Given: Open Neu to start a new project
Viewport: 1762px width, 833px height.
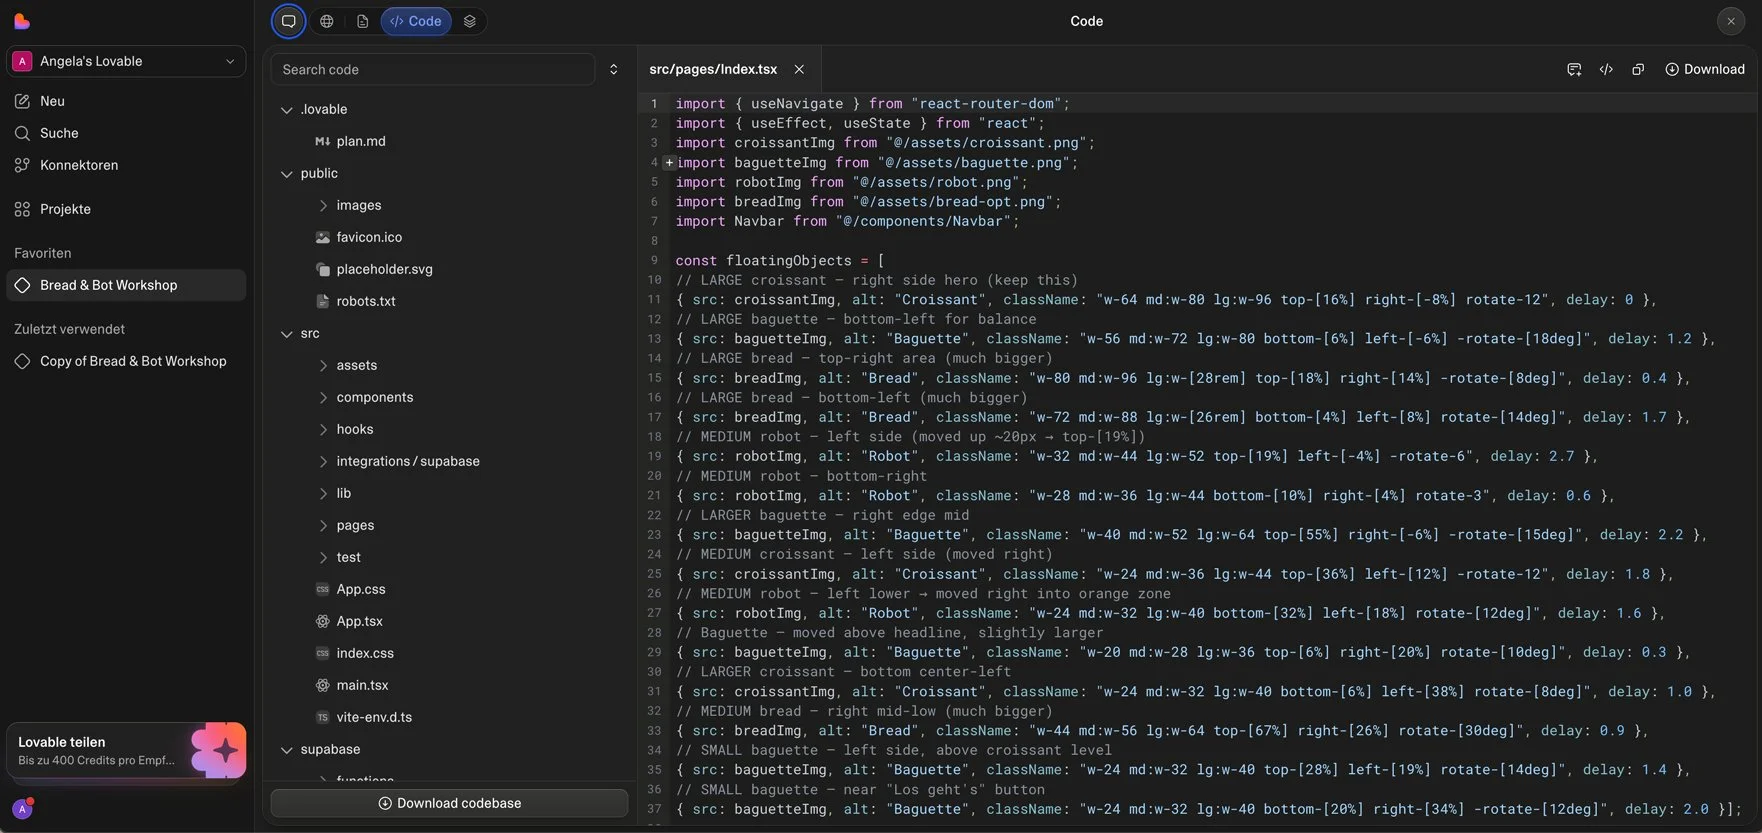Looking at the screenshot, I should (x=126, y=101).
